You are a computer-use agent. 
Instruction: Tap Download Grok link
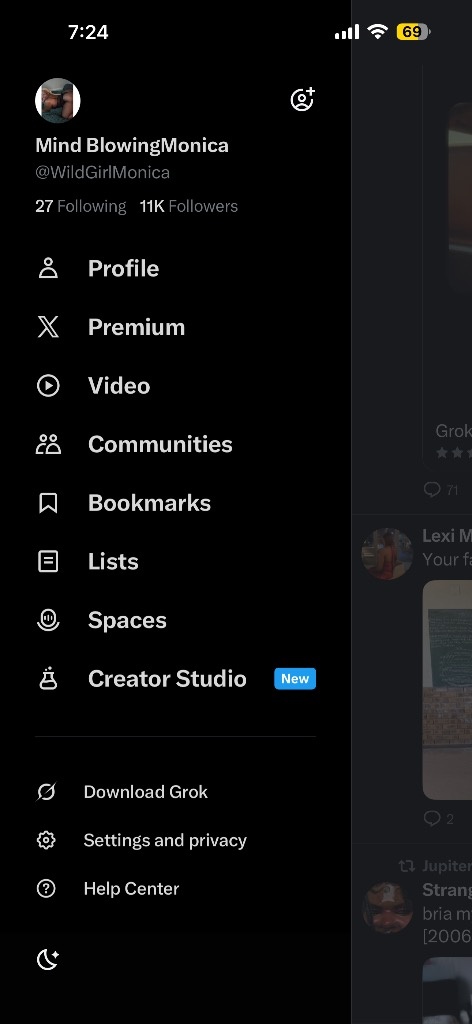146,792
